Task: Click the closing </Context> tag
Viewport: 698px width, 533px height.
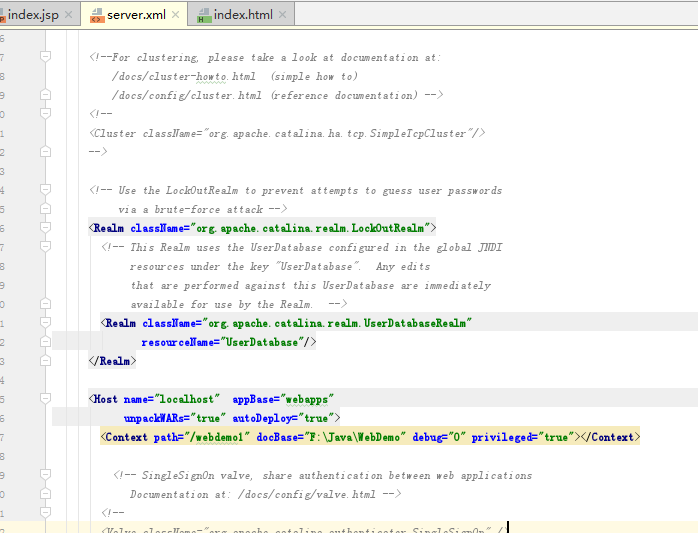Action: (610, 437)
